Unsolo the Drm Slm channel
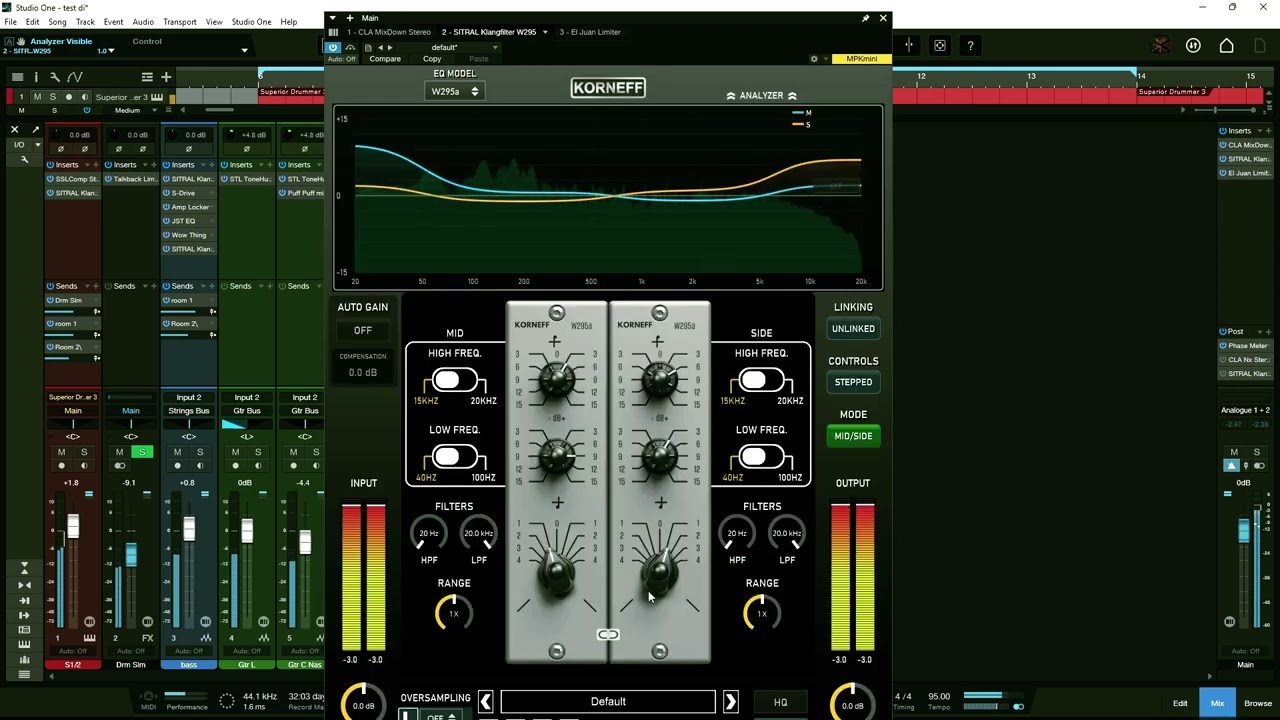 coord(142,453)
